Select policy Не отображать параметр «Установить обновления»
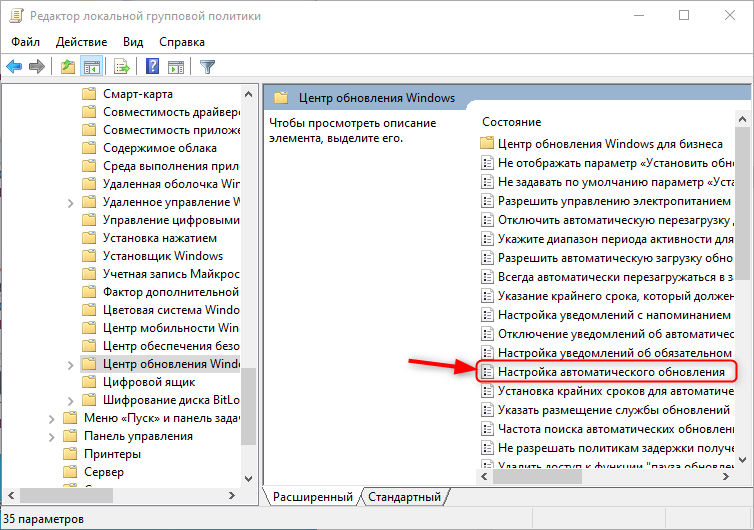 (x=607, y=163)
